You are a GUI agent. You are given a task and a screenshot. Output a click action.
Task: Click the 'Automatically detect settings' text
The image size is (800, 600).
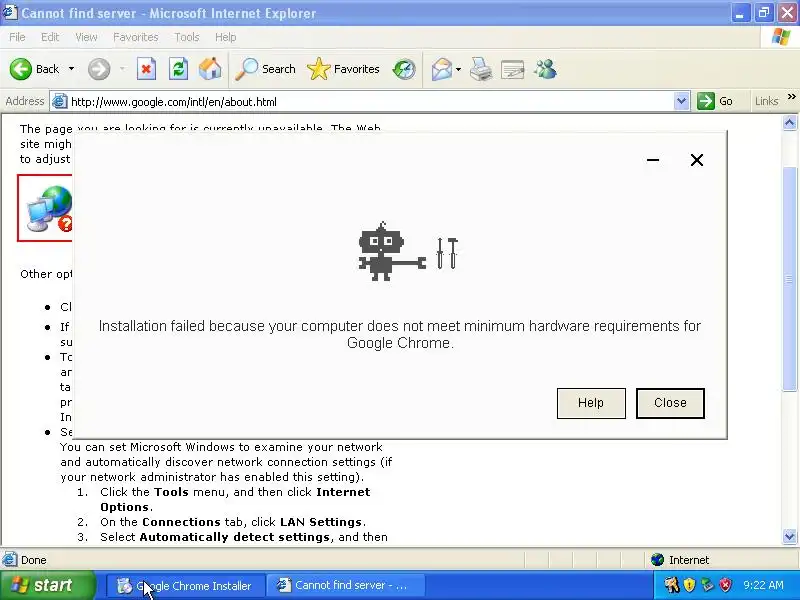pyautogui.click(x=235, y=537)
